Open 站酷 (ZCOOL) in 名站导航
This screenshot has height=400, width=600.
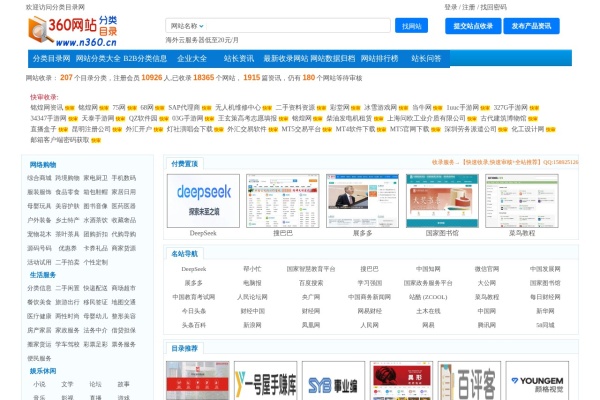[x=428, y=297]
